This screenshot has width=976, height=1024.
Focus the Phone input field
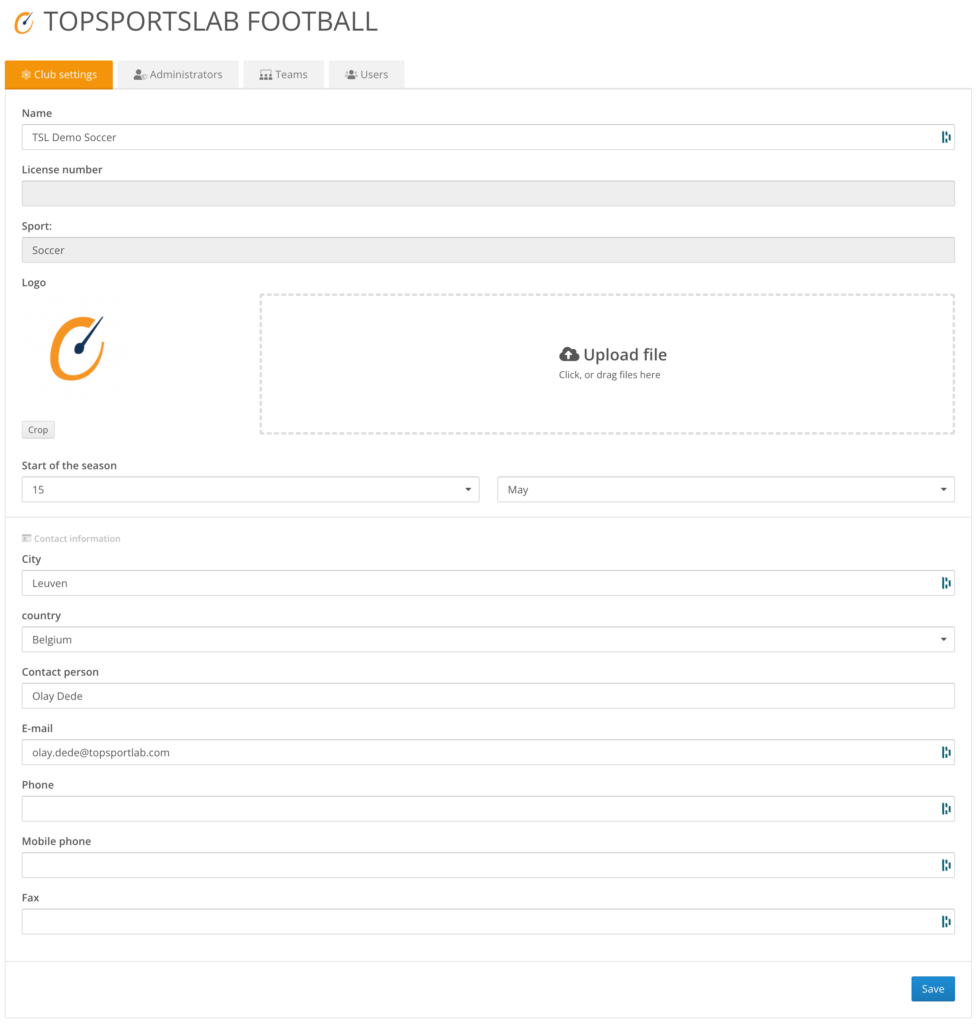[x=488, y=808]
